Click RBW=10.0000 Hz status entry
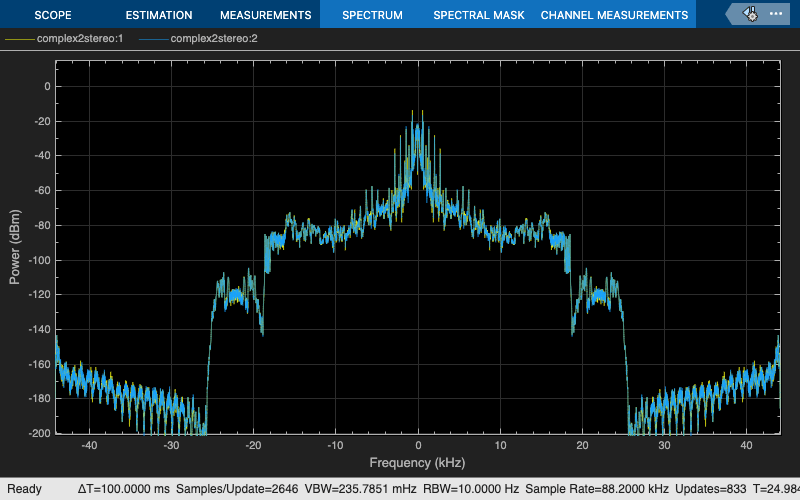 click(470, 489)
